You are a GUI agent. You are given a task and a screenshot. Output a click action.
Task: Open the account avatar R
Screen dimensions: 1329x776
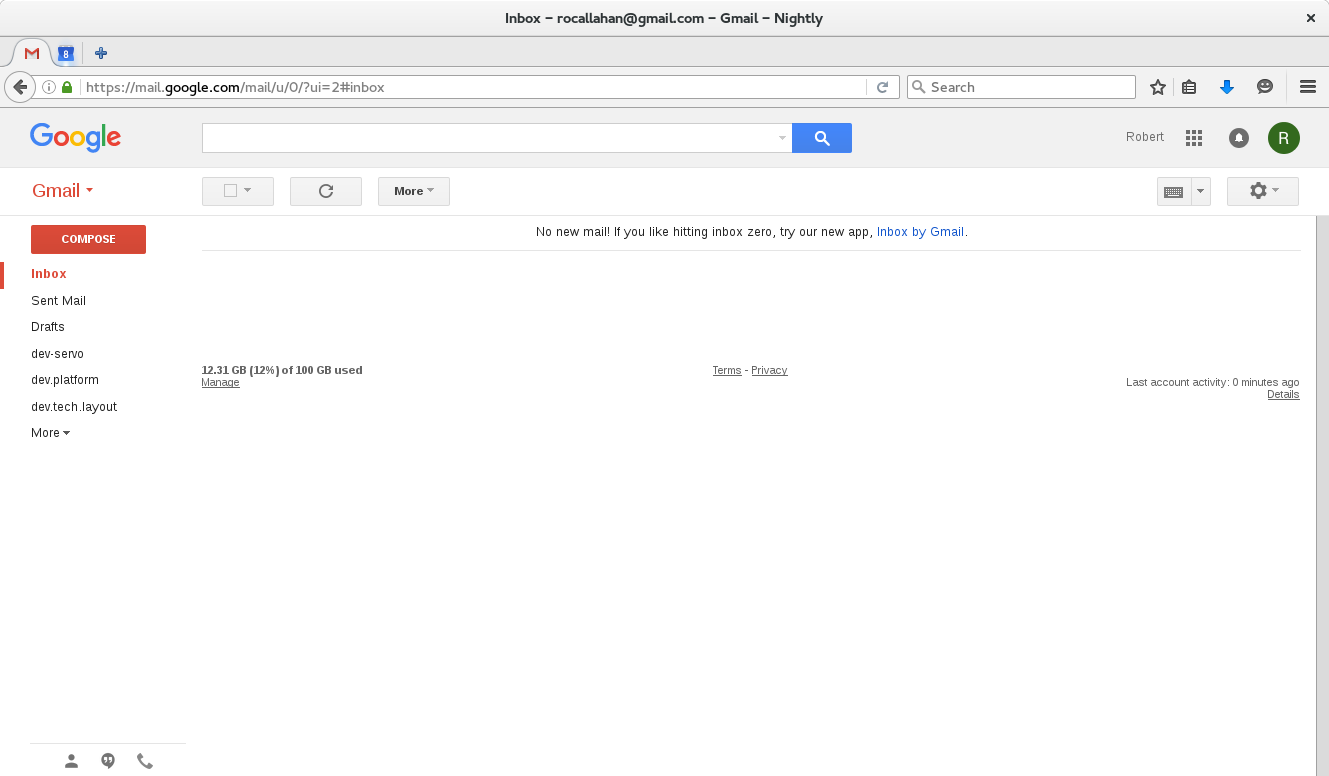(1284, 138)
